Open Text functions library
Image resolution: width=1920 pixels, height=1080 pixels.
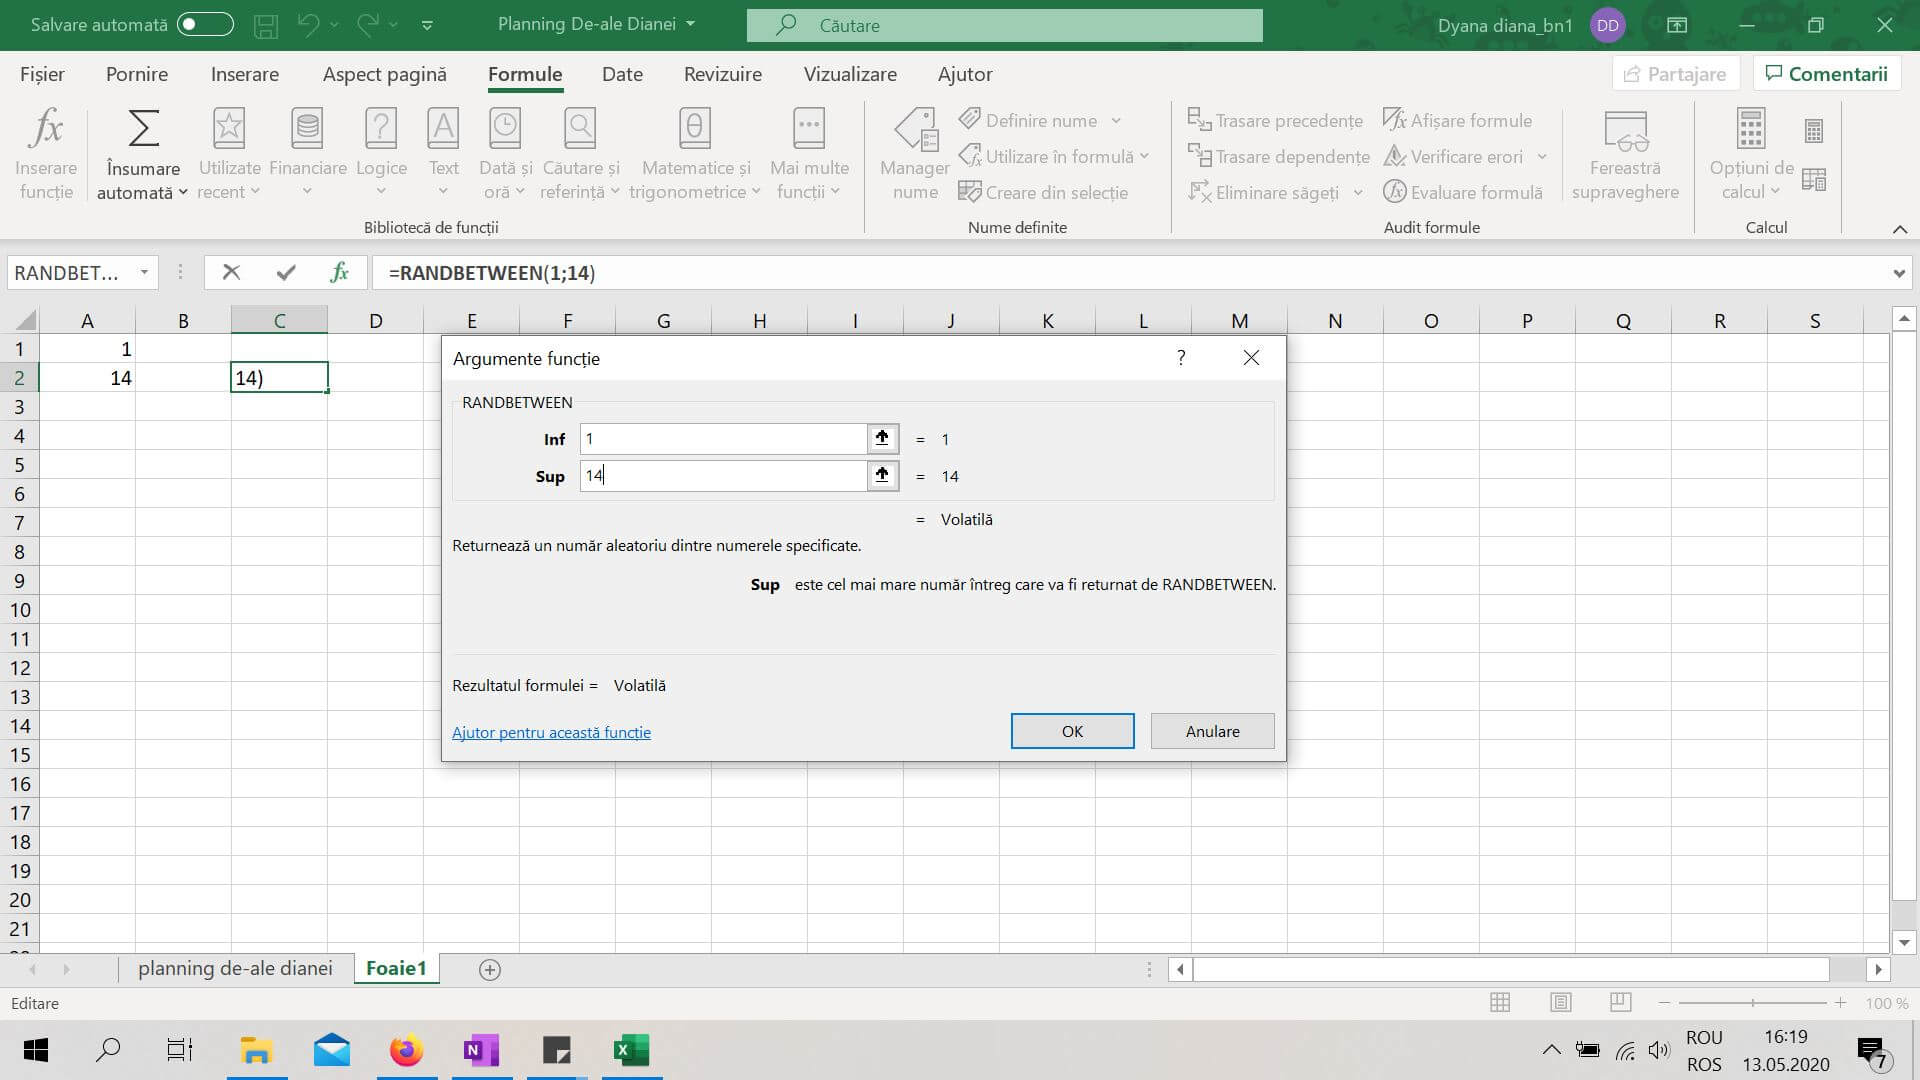[x=443, y=153]
